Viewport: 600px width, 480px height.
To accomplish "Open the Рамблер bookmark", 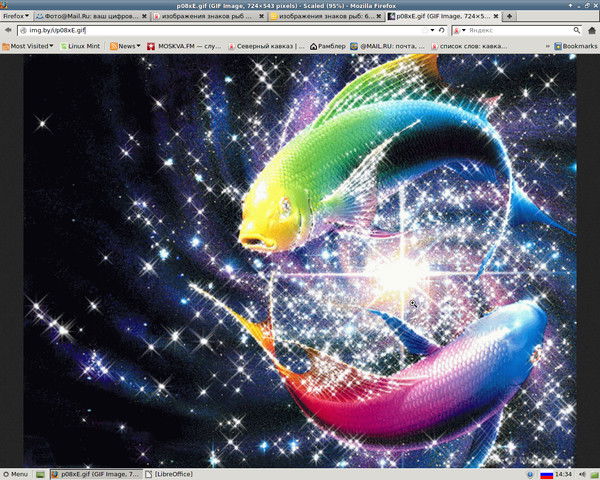I will pos(332,46).
